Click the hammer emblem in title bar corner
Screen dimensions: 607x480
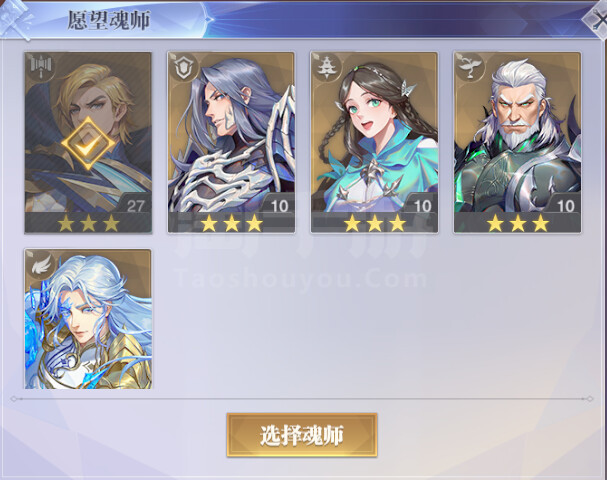coord(15,19)
